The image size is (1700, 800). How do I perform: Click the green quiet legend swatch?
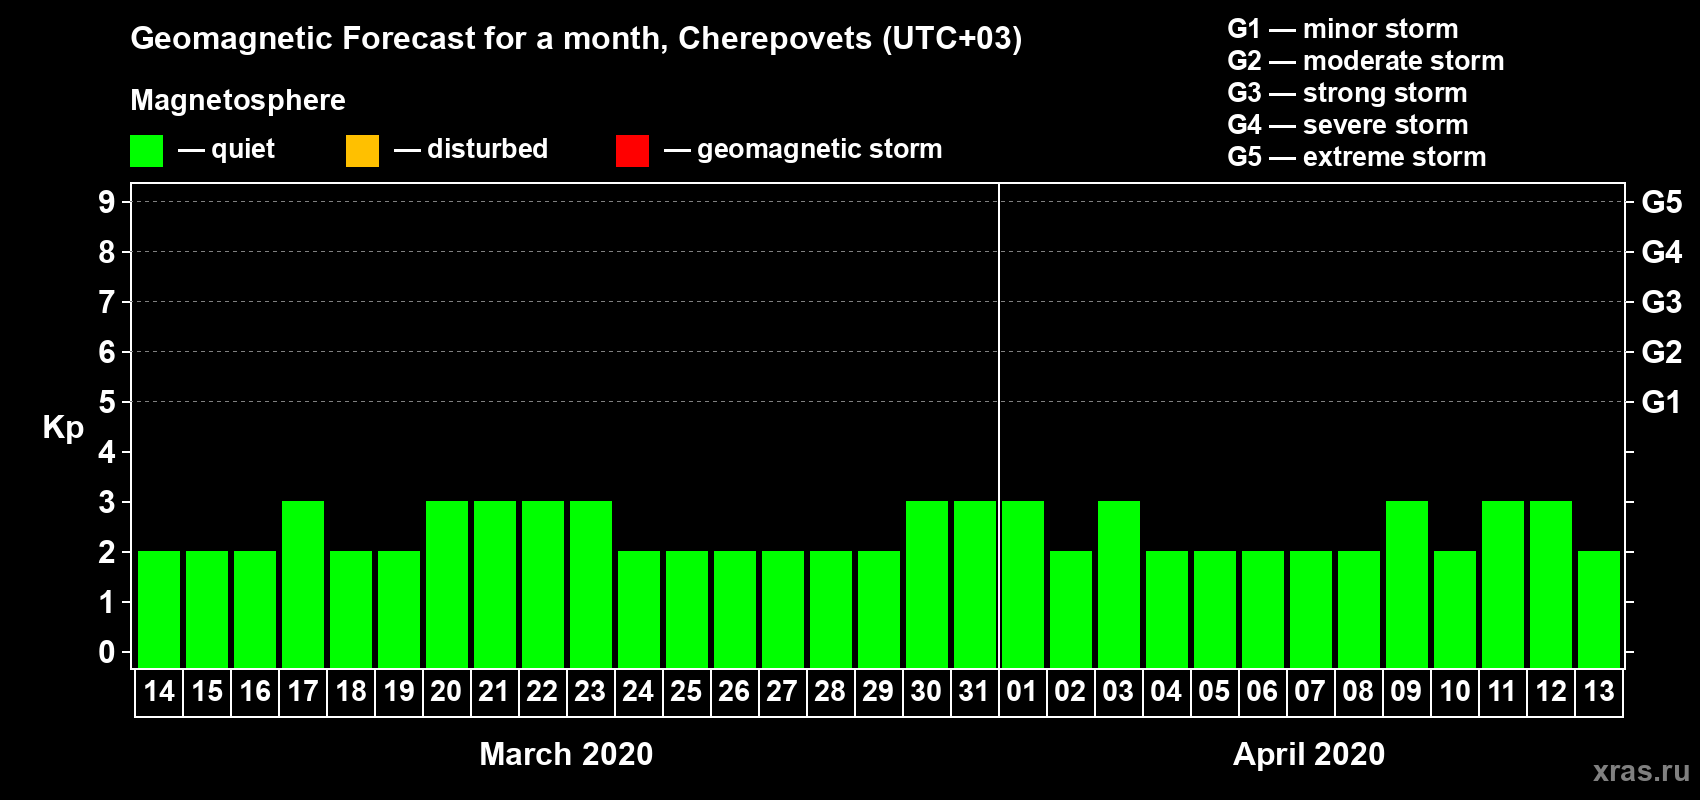pos(146,151)
